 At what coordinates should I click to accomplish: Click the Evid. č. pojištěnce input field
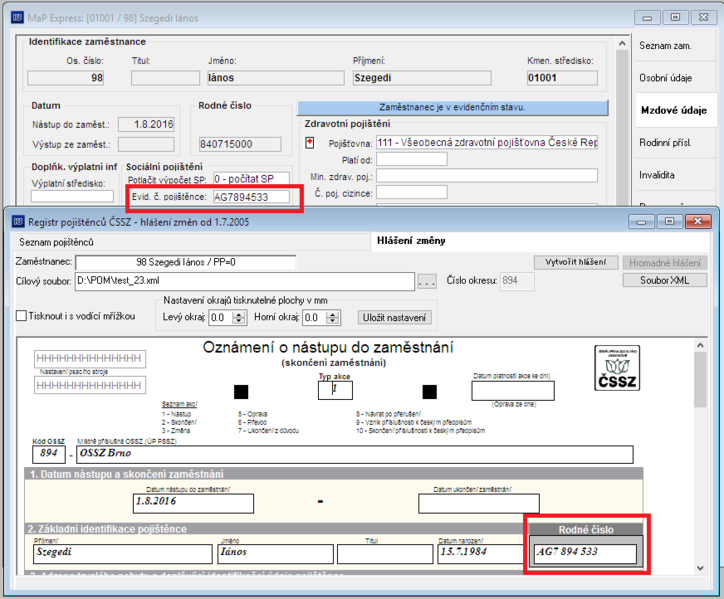point(251,197)
